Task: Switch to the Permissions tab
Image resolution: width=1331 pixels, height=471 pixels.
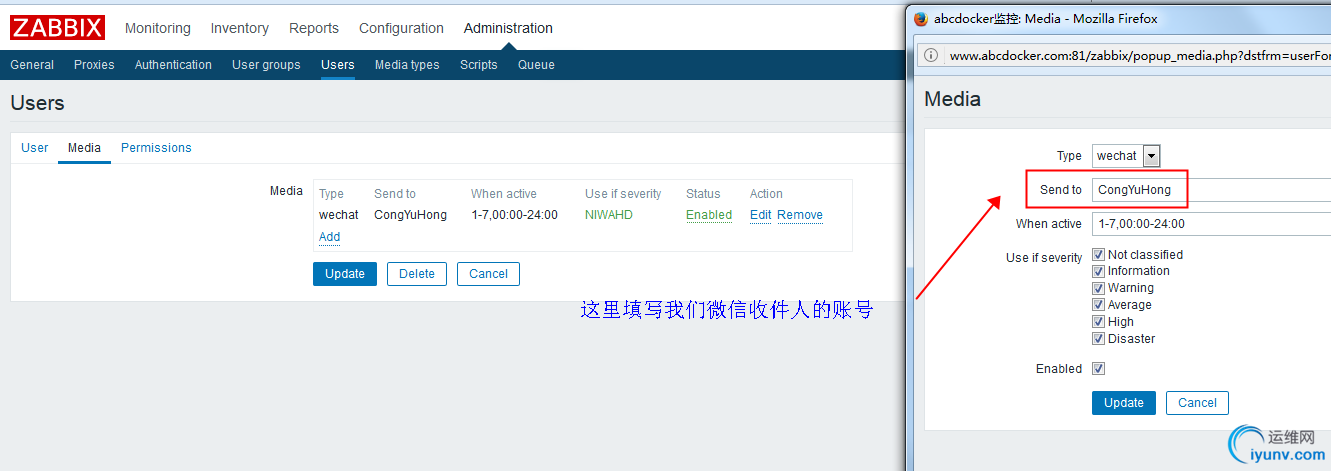Action: (x=156, y=148)
